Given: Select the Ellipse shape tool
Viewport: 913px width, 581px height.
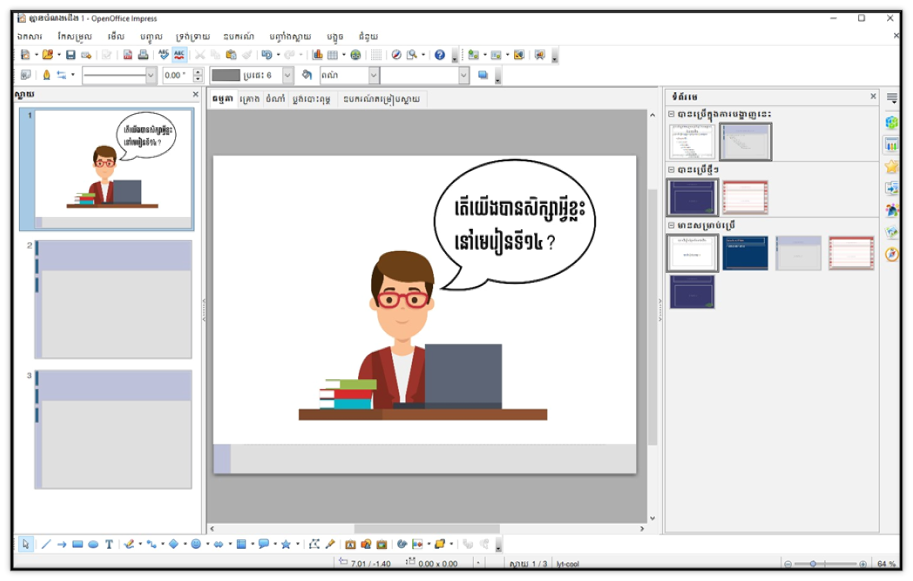Looking at the screenshot, I should tap(93, 544).
